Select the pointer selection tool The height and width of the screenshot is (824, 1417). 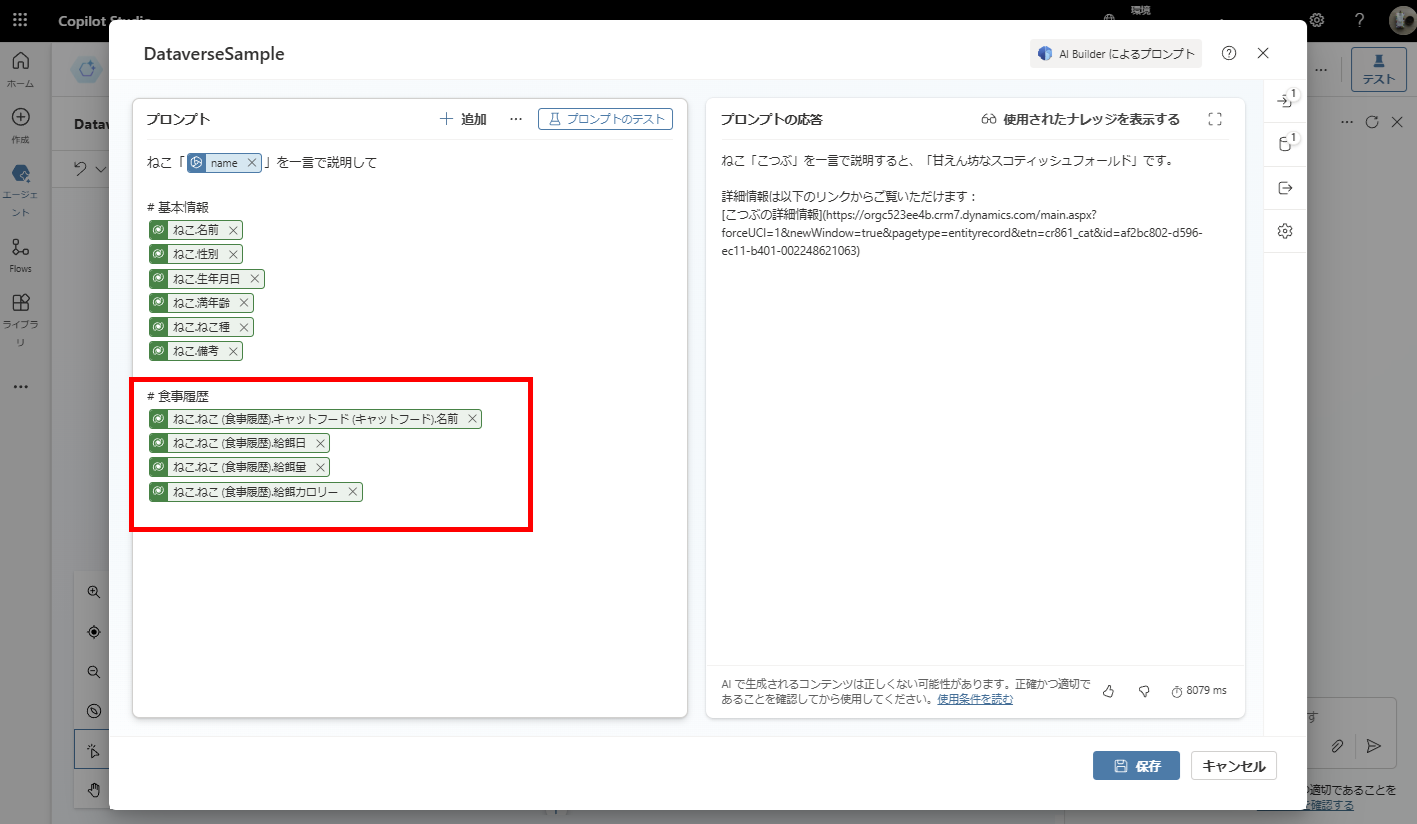pyautogui.click(x=93, y=748)
